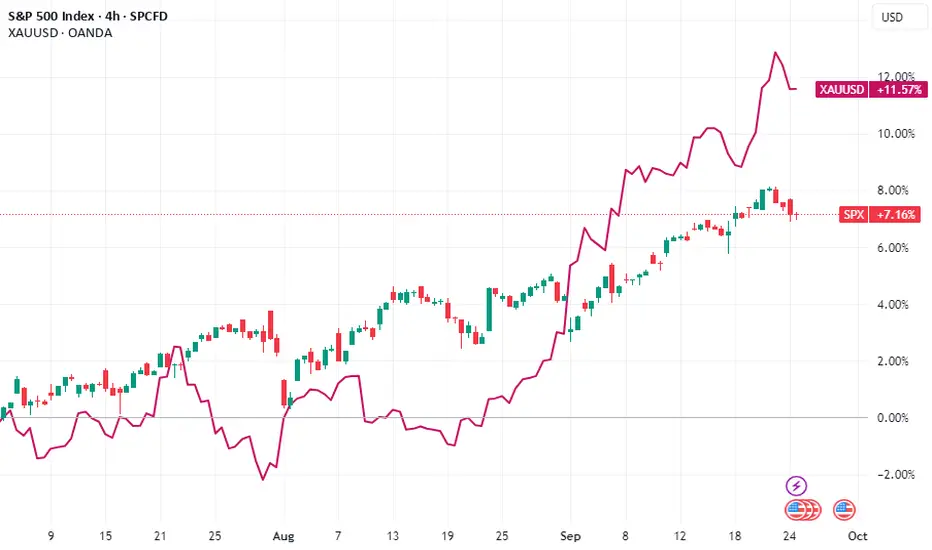Click the 12 date label on time axis

(679, 536)
